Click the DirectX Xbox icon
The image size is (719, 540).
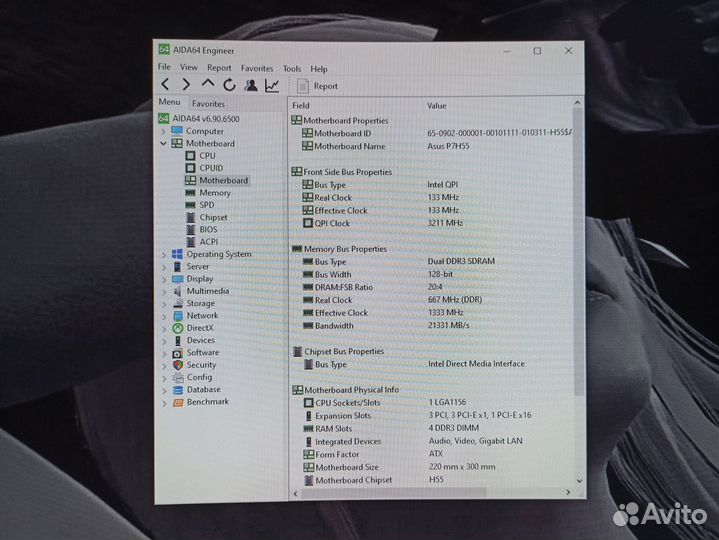pos(178,328)
